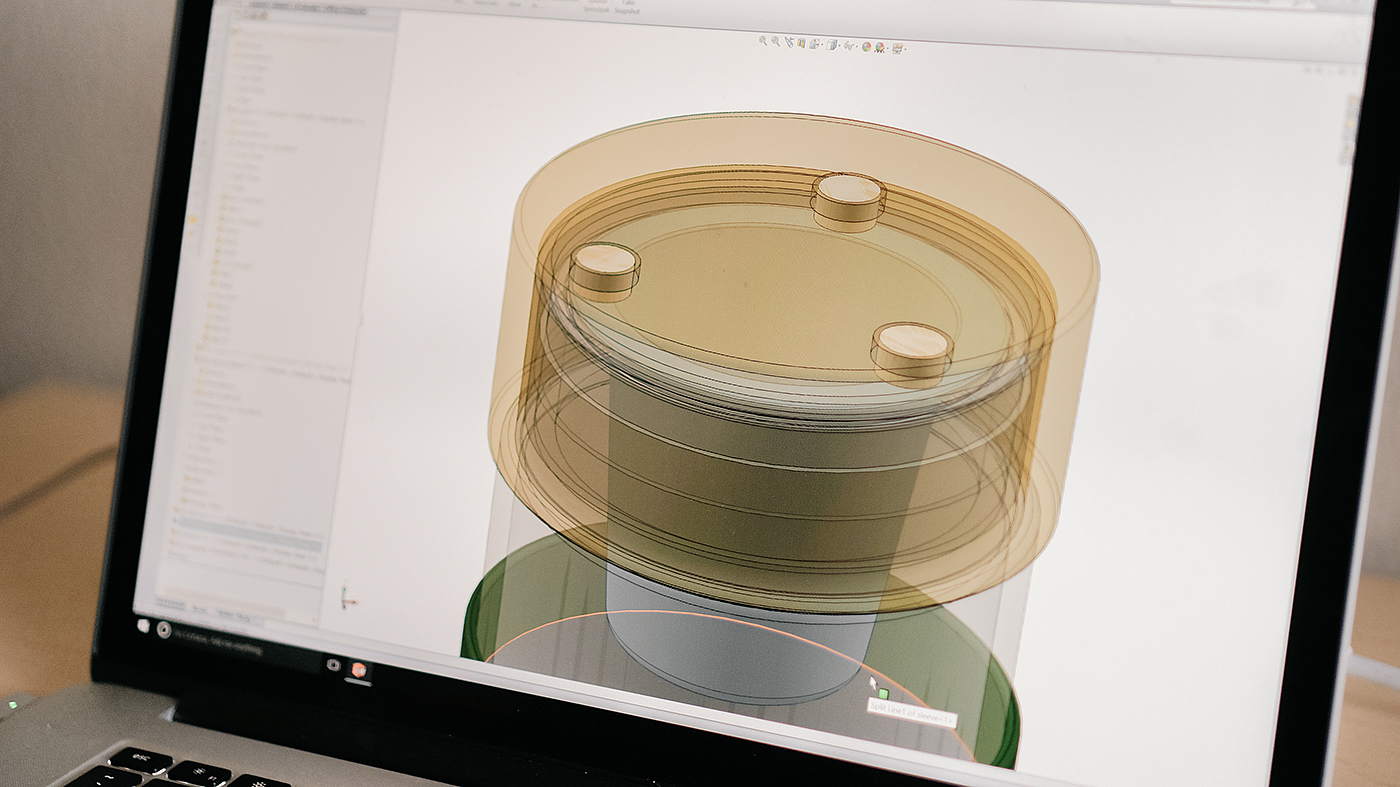Screen dimensions: 1400x787
Task: Toggle the Section View icon
Action: coord(801,43)
